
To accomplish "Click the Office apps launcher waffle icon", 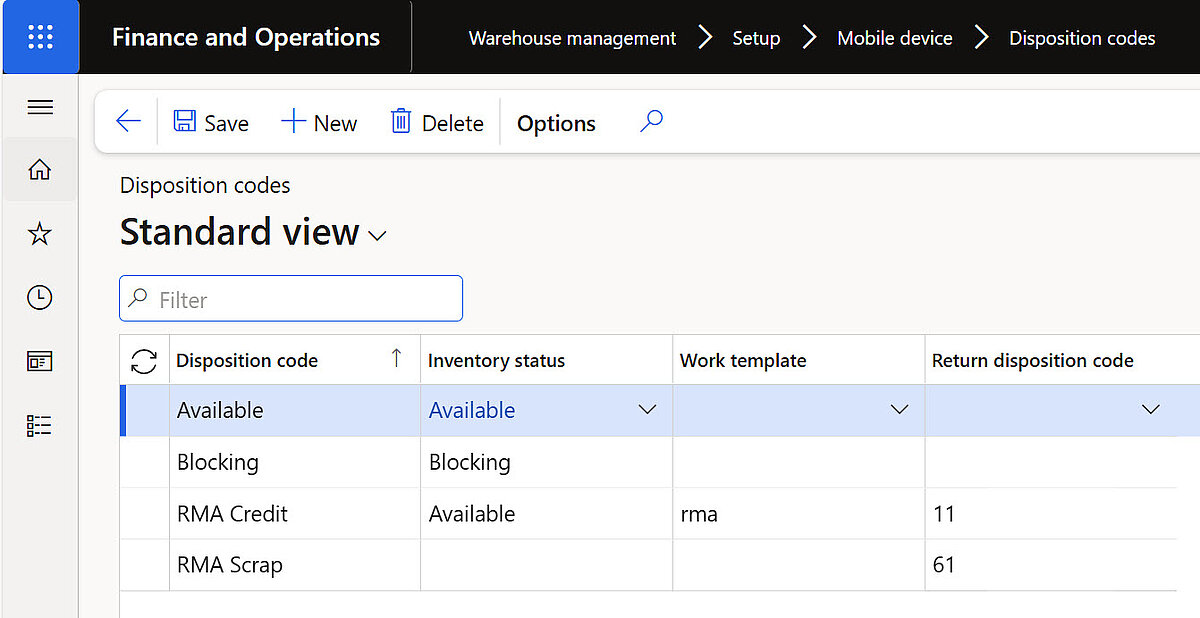I will click(40, 37).
